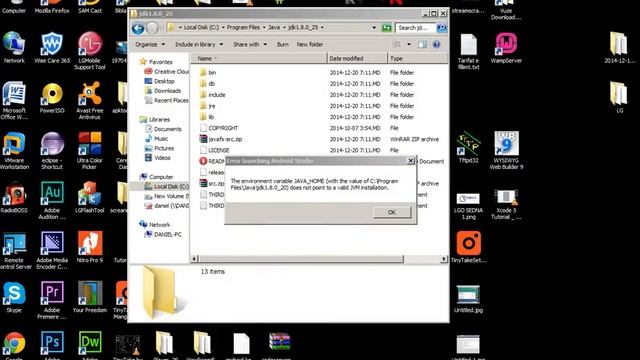
Task: Click Java in the address breadcrumb
Action: pos(274,27)
